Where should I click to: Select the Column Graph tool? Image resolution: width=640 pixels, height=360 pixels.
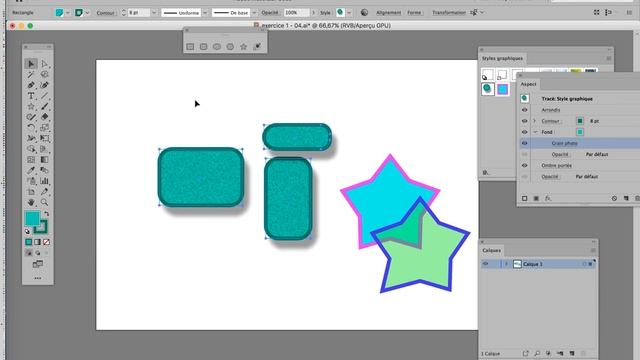pos(44,181)
